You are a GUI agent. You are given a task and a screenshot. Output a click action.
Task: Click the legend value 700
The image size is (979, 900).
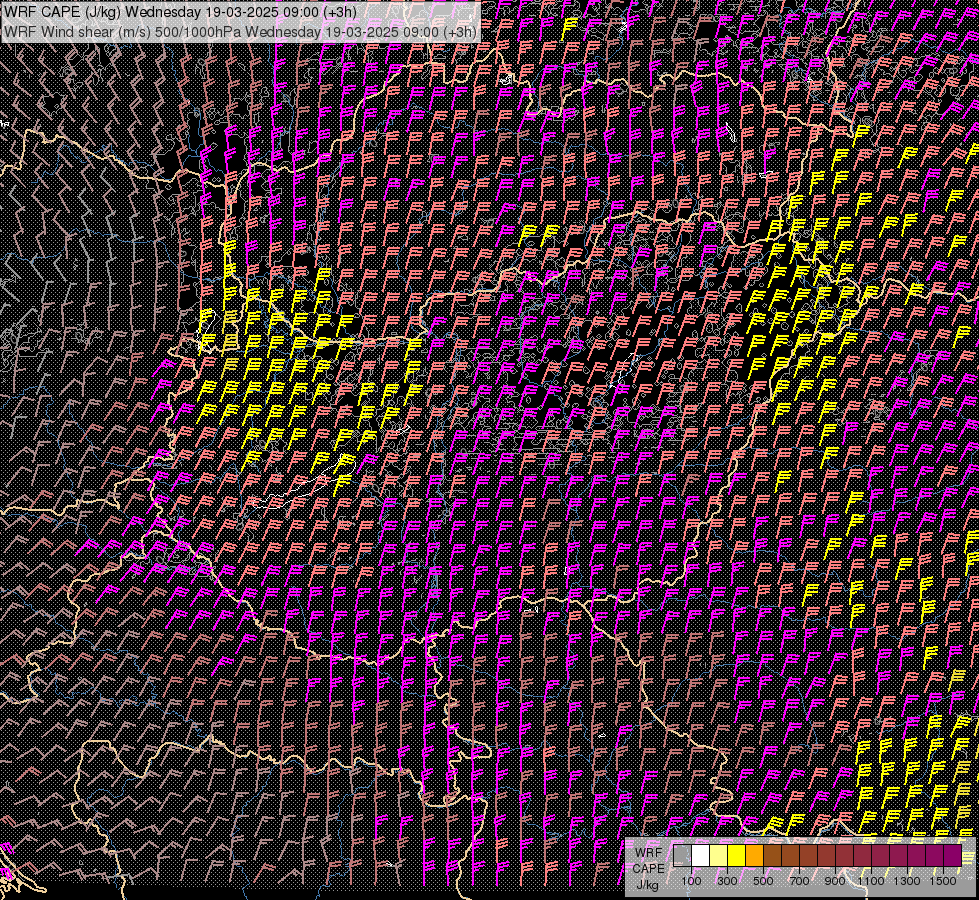(x=799, y=881)
